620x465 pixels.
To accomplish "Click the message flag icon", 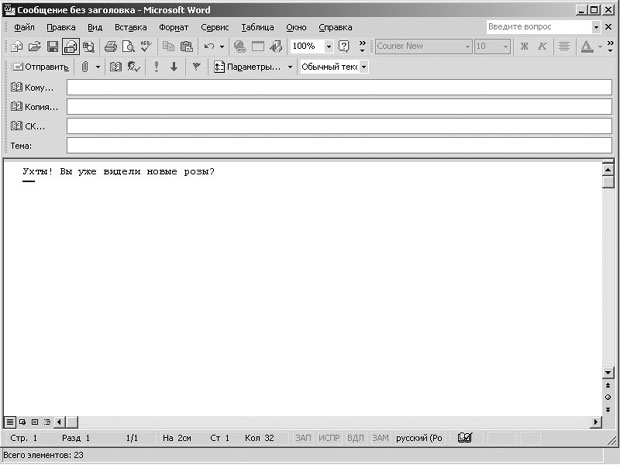I will pos(196,67).
